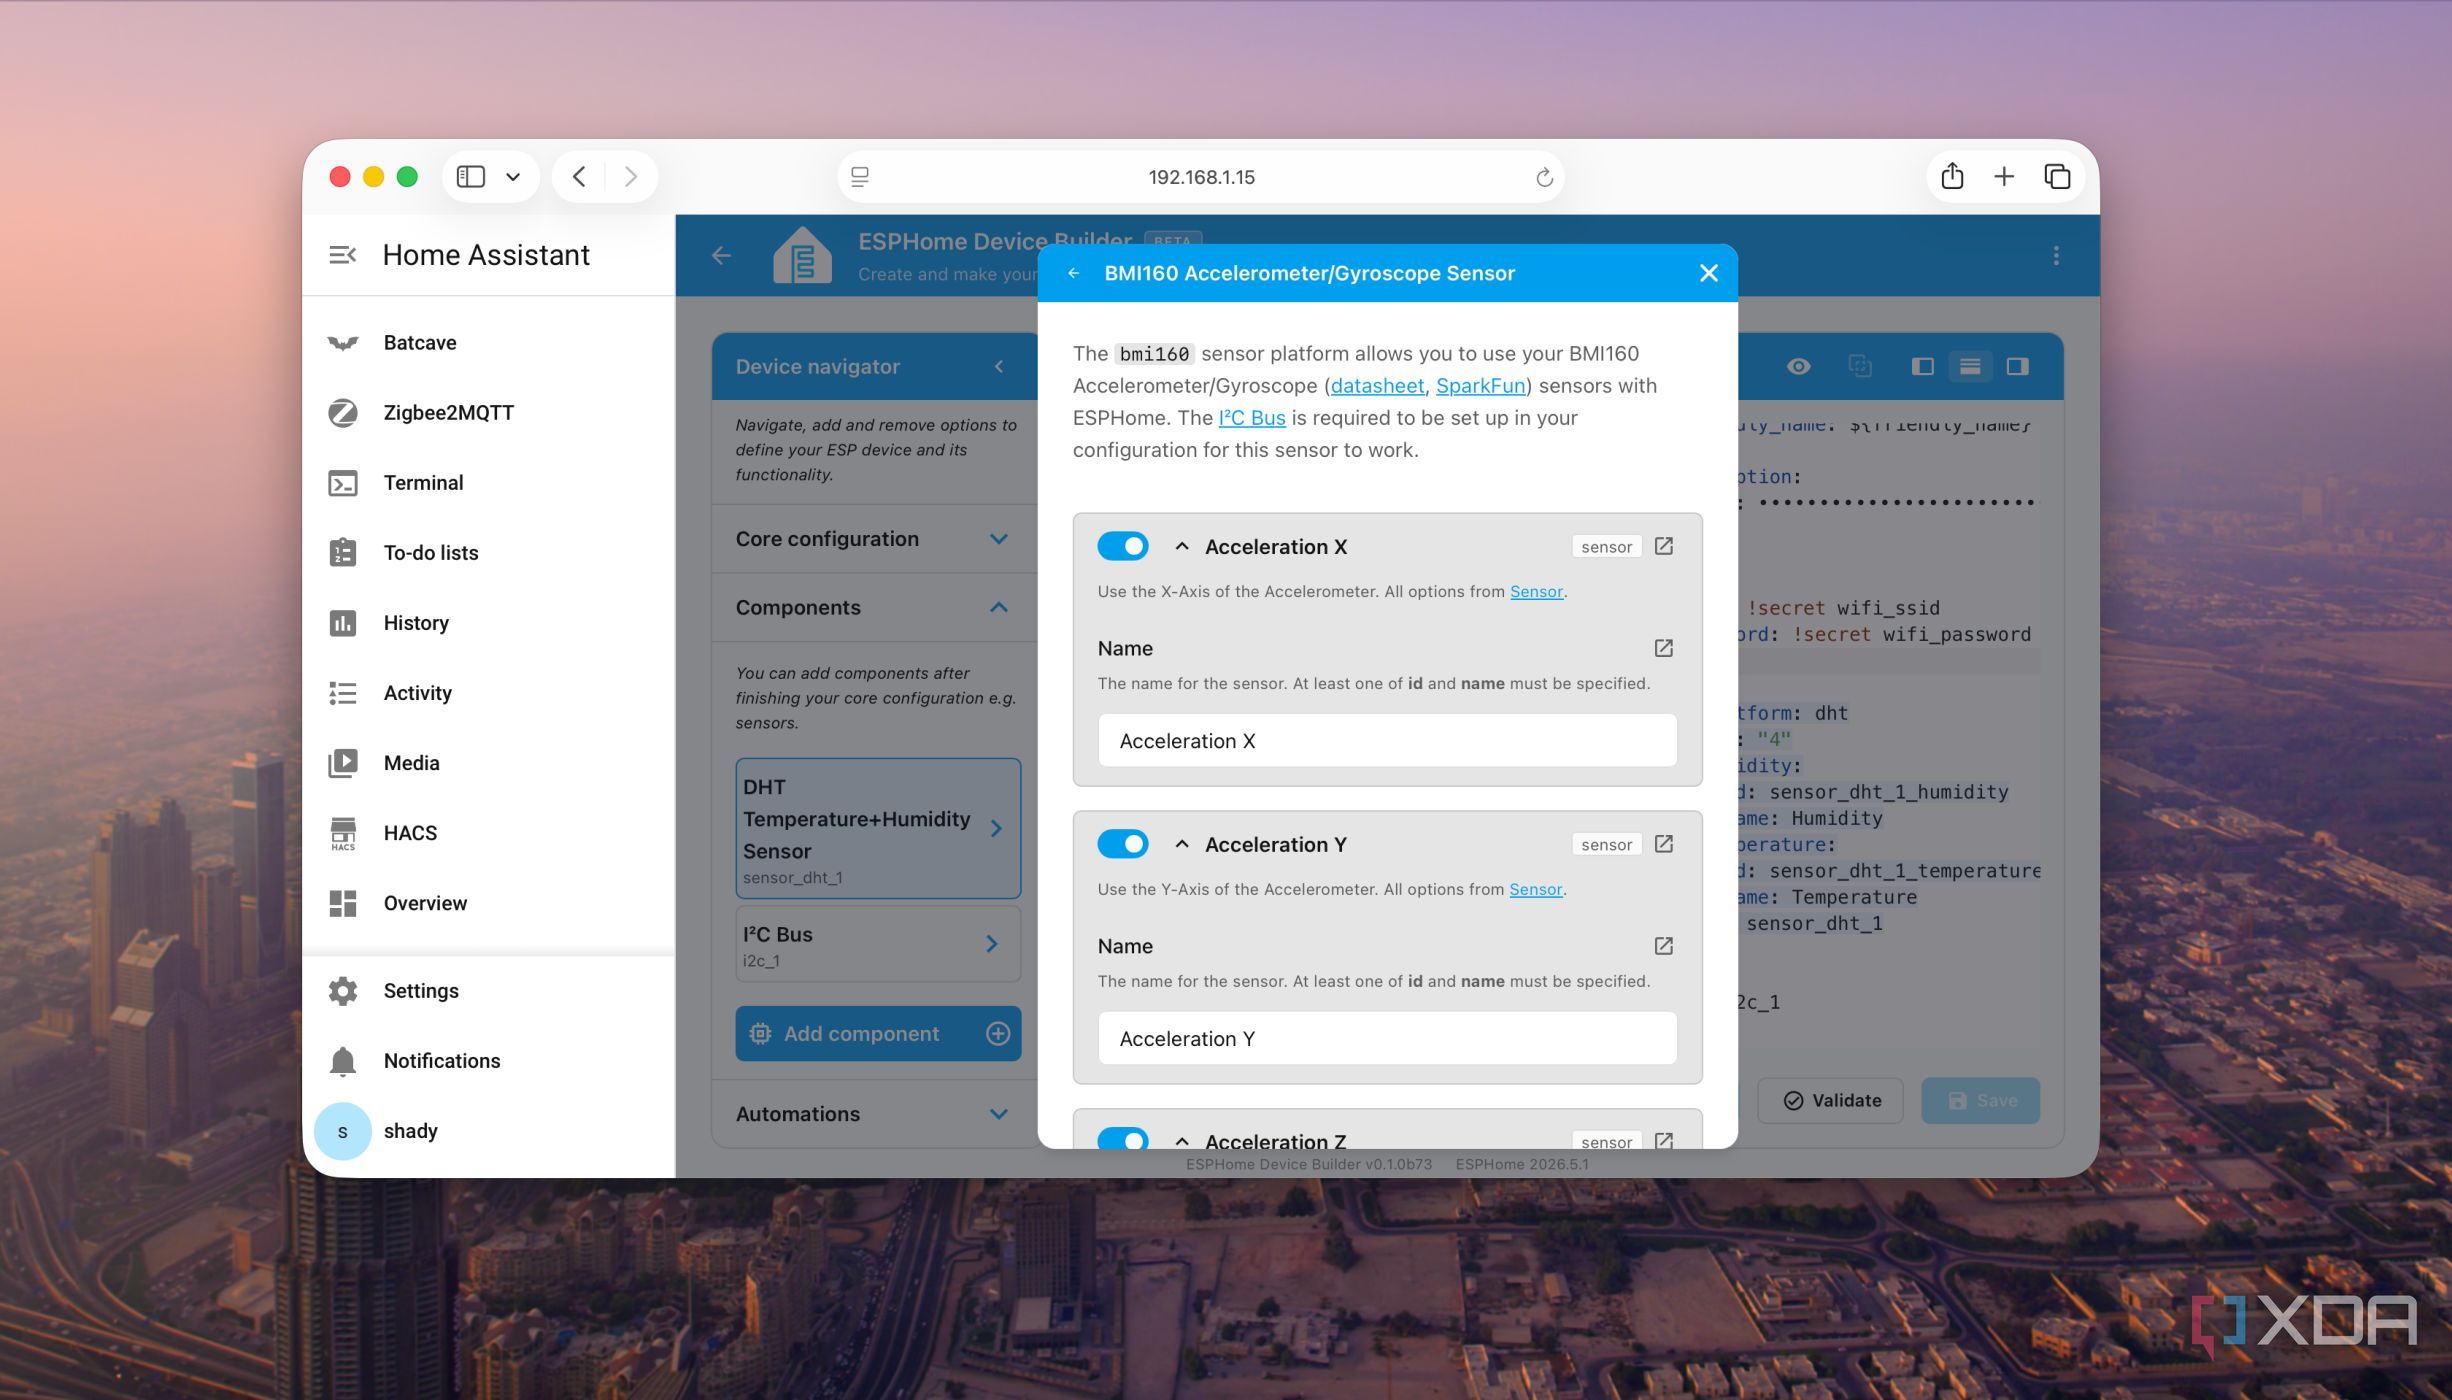This screenshot has height=1400, width=2452.
Task: Collapse the Acceleration Y section
Action: pos(1181,844)
